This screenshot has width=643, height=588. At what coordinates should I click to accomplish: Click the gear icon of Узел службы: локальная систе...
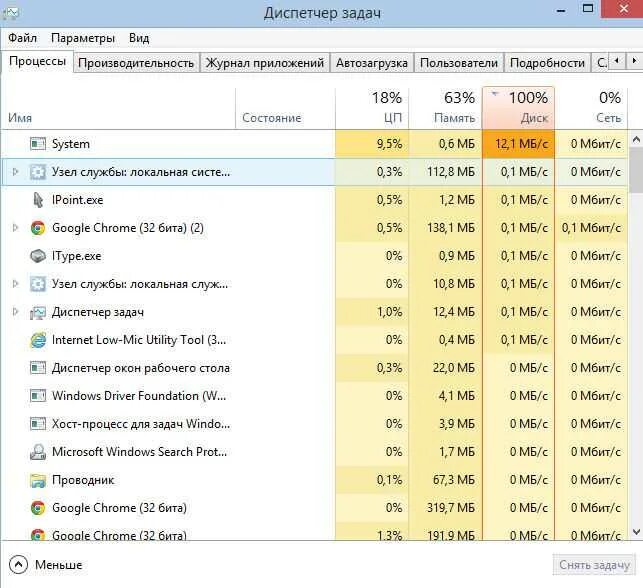coord(38,172)
